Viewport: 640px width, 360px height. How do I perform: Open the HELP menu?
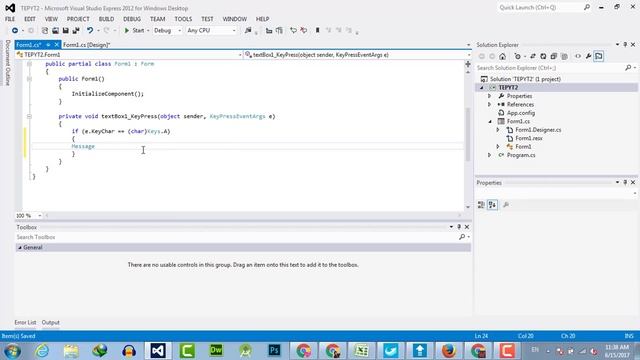click(262, 19)
